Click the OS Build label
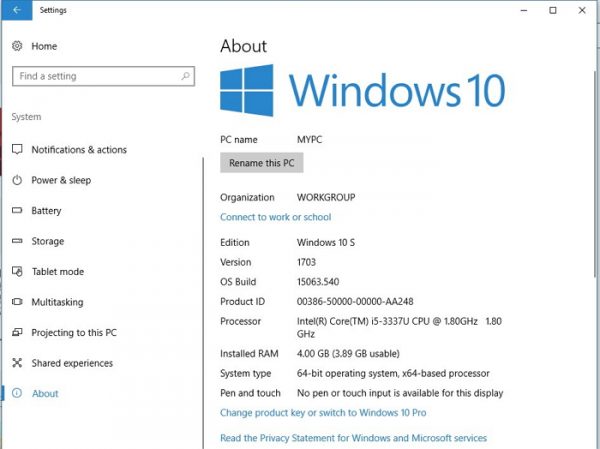The width and height of the screenshot is (600, 449). (238, 282)
